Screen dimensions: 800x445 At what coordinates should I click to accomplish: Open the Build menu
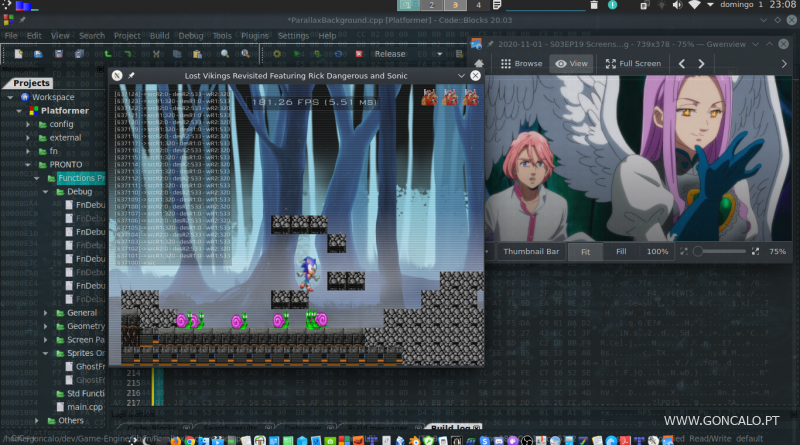[159, 36]
